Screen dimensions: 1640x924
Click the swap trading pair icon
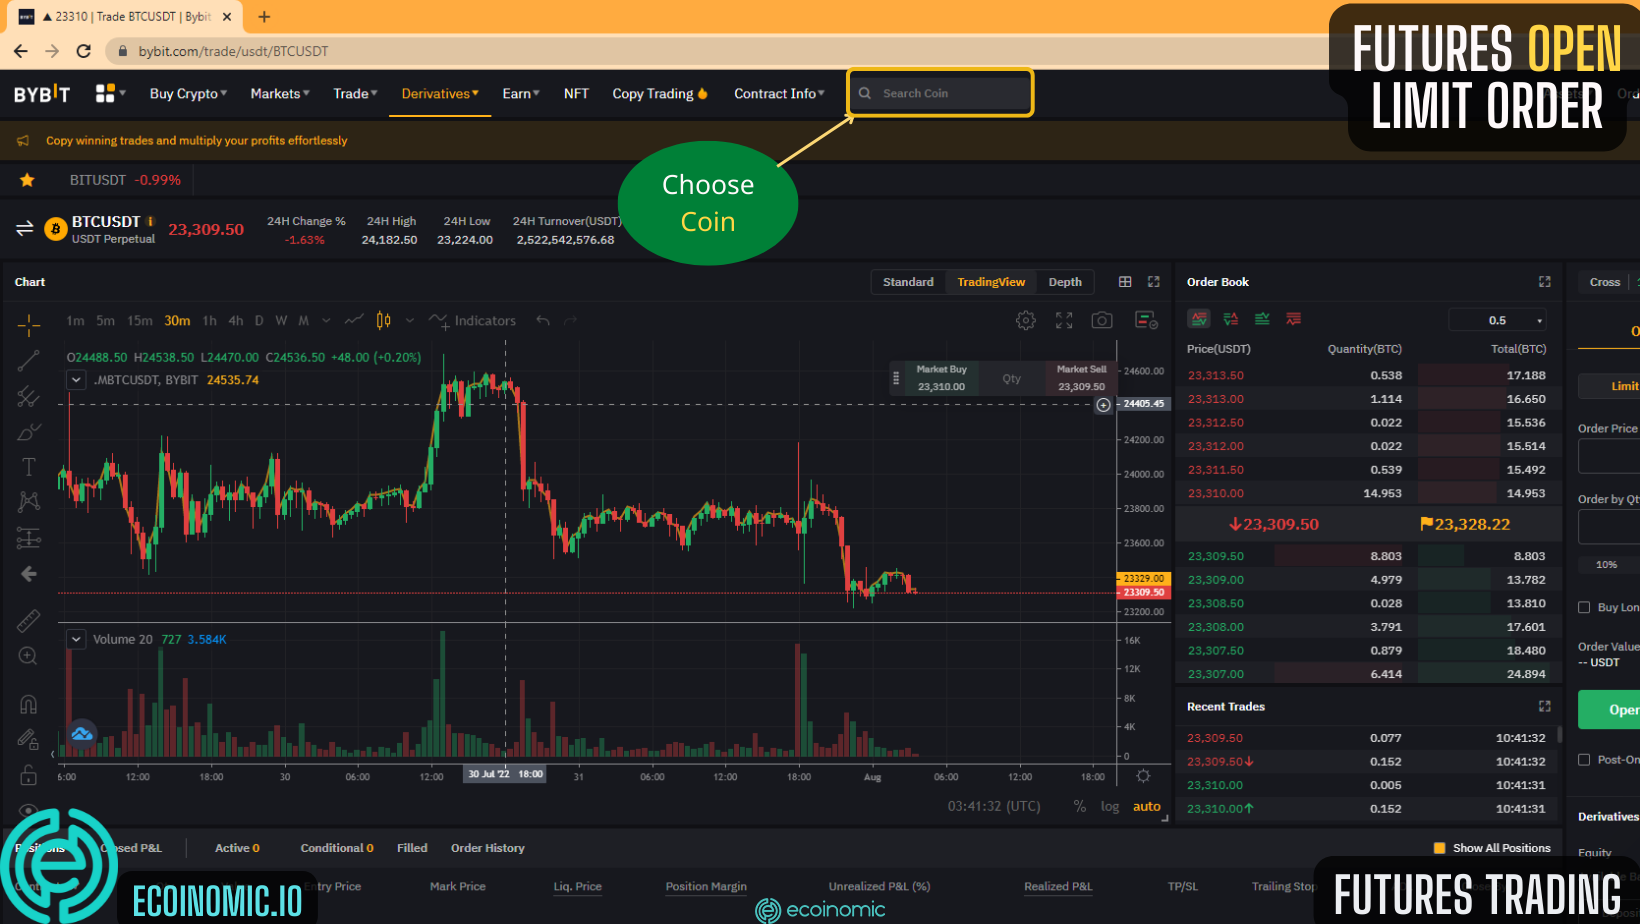coord(25,229)
